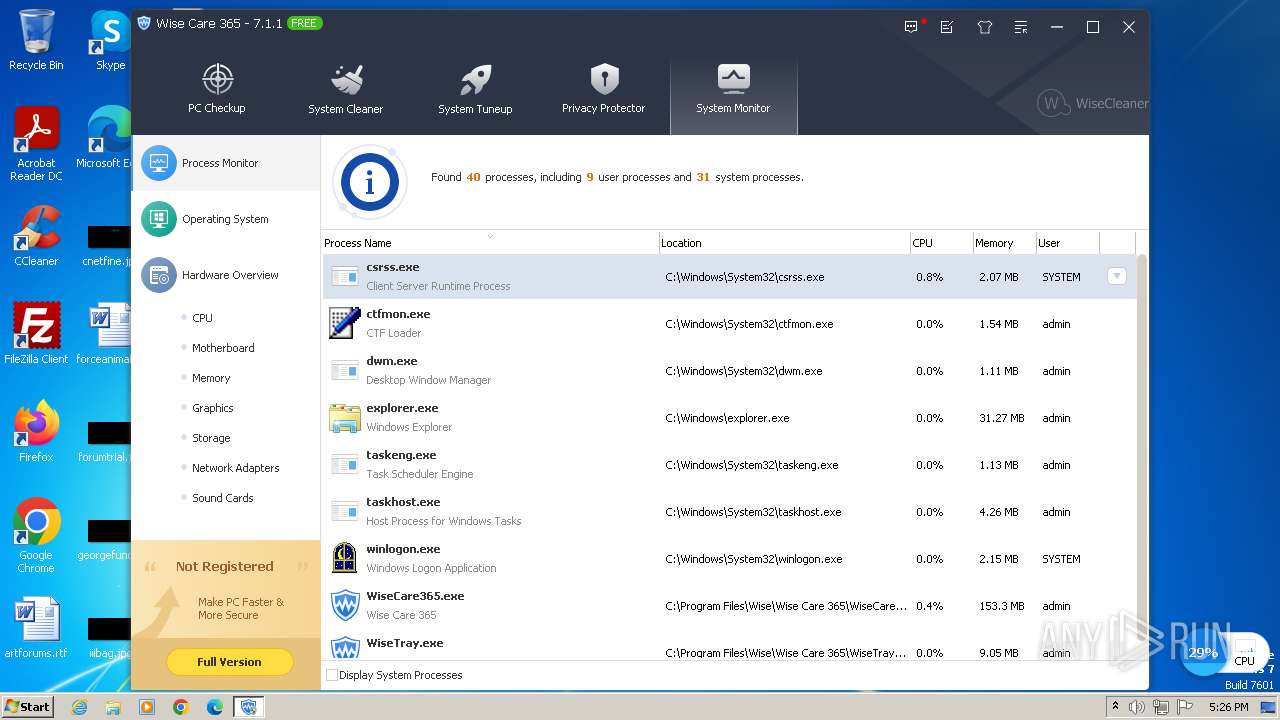Open the notes edit icon in title bar

(947, 27)
